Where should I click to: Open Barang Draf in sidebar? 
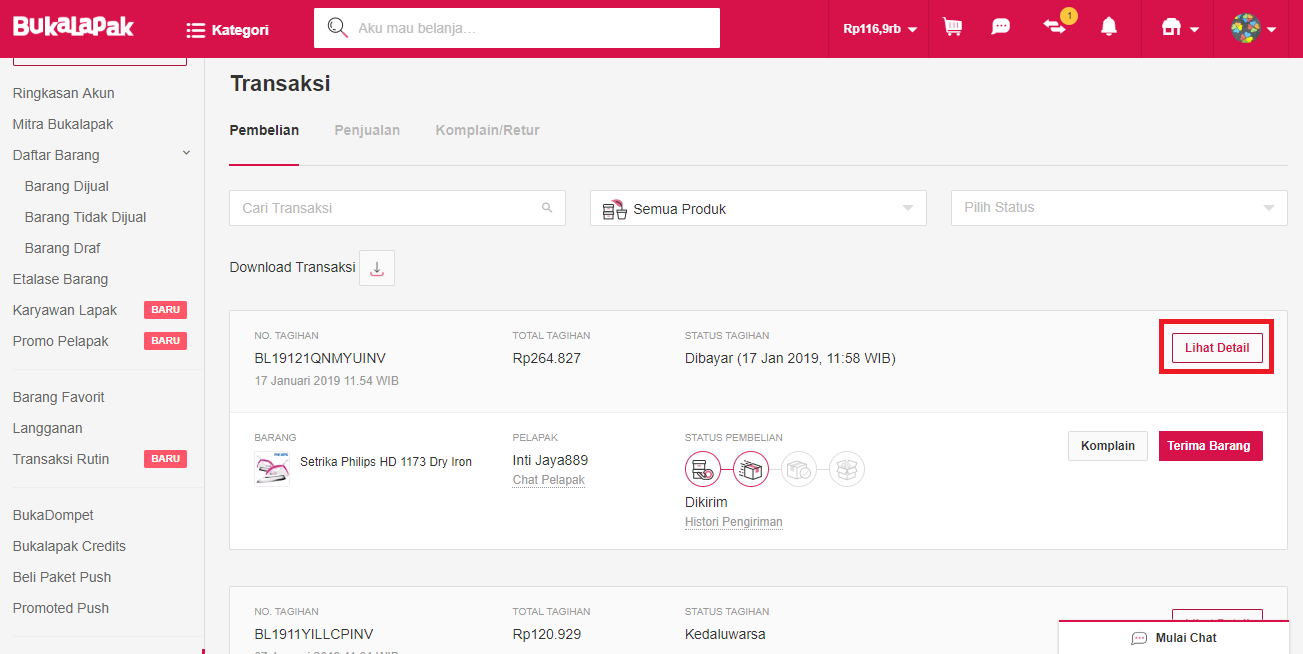click(x=63, y=248)
